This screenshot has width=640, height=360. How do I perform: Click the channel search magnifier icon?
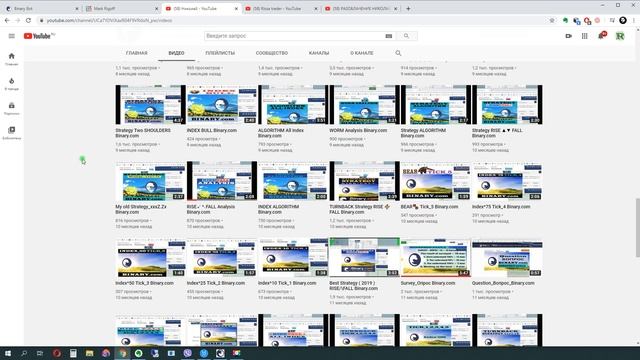[398, 53]
